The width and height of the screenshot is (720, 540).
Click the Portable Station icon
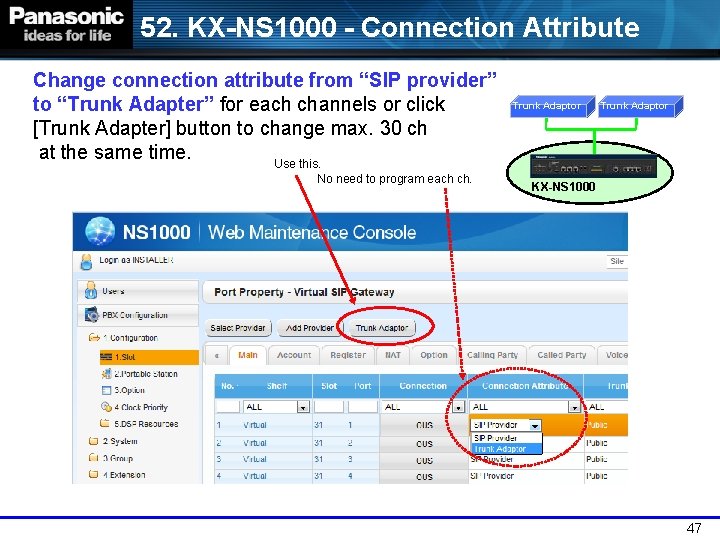tap(106, 373)
